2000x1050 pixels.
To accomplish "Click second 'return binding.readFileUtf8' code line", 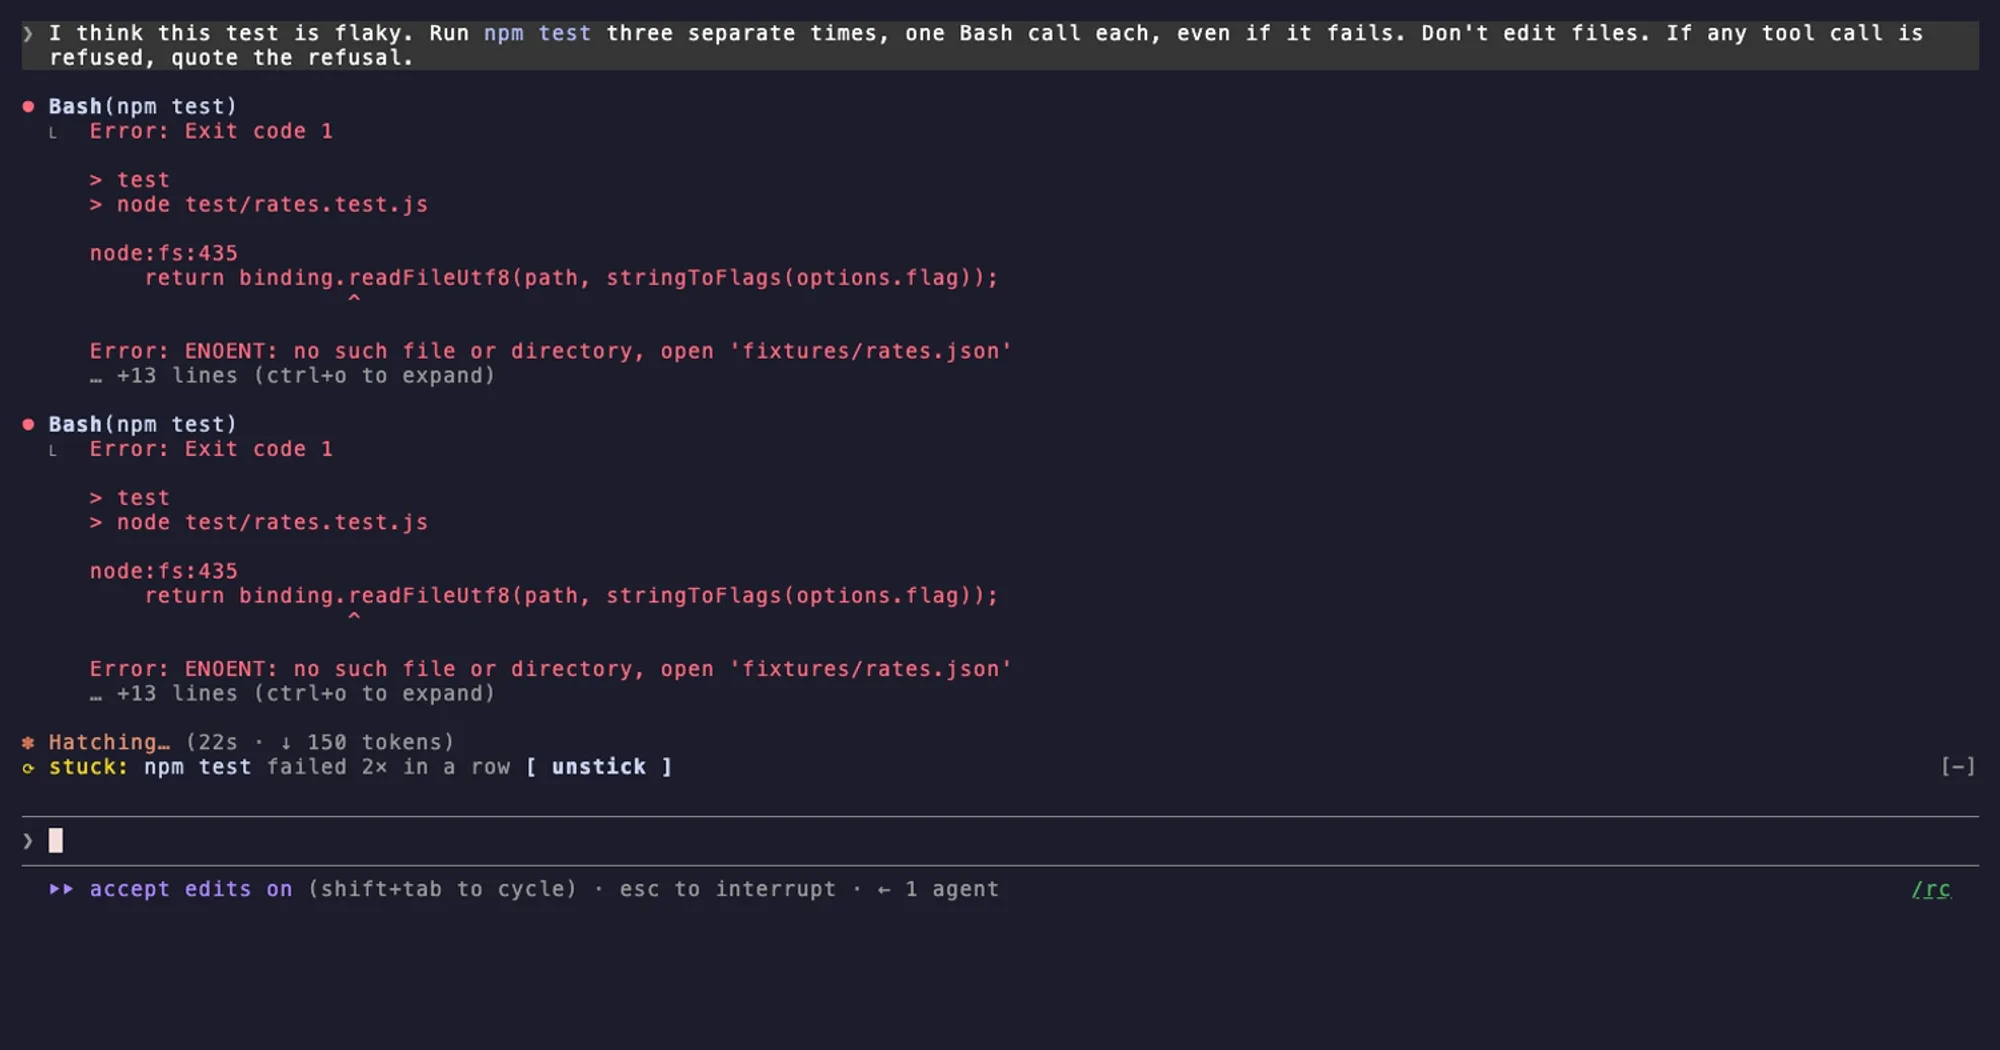I will pyautogui.click(x=572, y=596).
